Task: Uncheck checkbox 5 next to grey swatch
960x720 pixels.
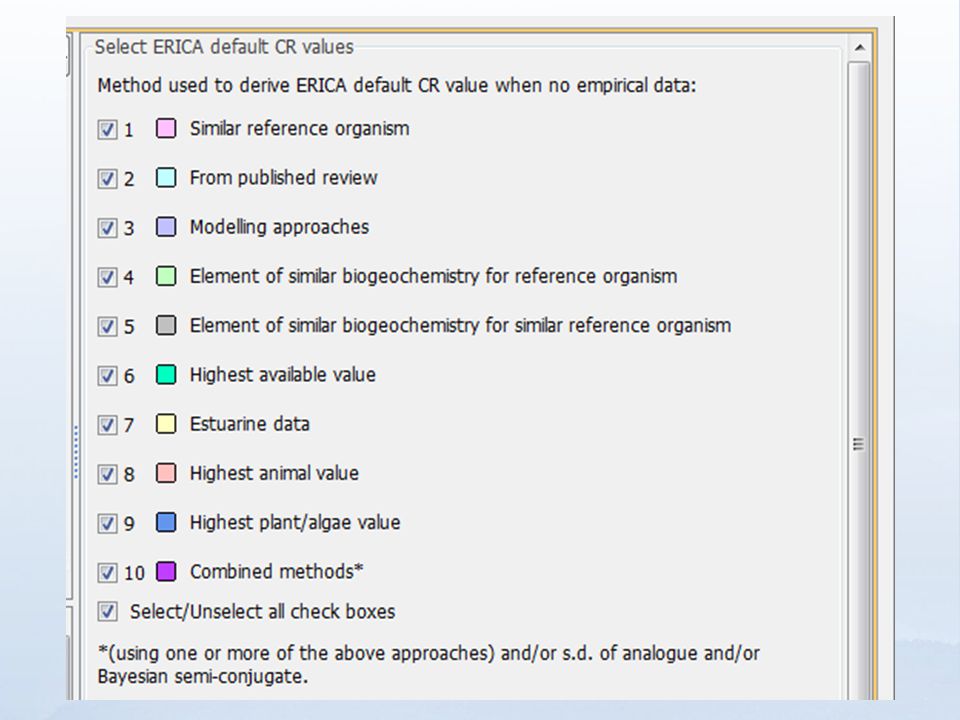Action: click(x=107, y=326)
